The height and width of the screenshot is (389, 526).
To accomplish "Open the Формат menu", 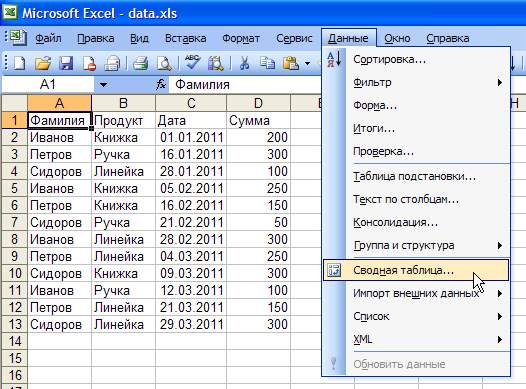I will pyautogui.click(x=241, y=38).
